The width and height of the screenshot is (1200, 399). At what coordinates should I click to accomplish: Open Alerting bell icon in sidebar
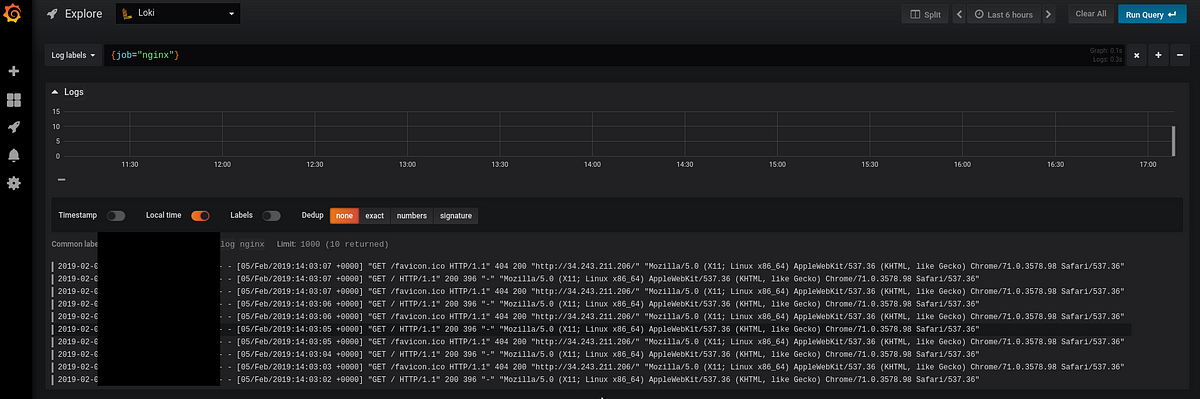14,155
